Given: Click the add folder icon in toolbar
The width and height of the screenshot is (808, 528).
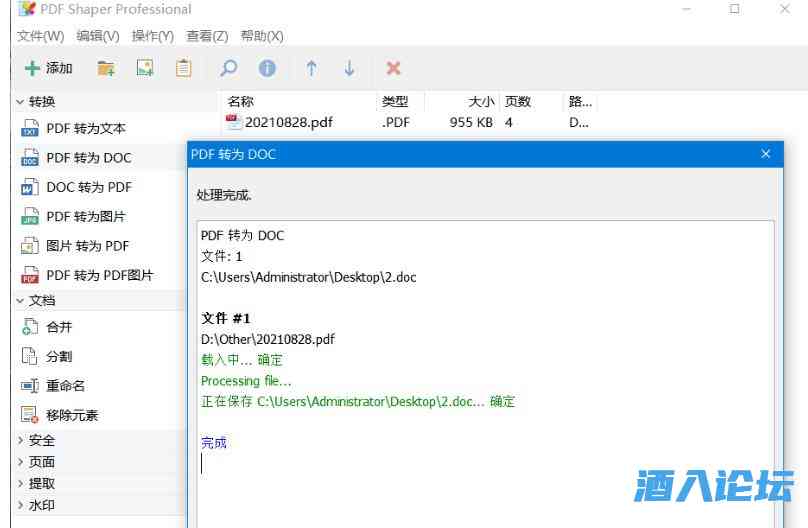Looking at the screenshot, I should tap(106, 68).
